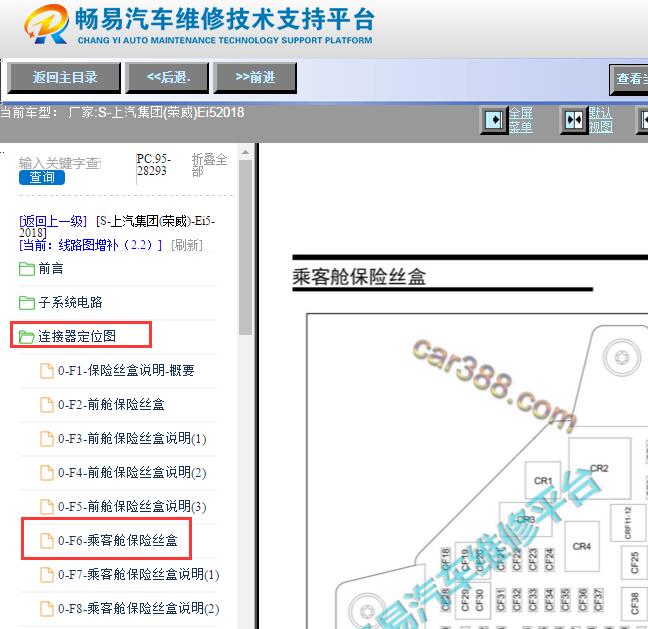Image resolution: width=648 pixels, height=629 pixels.
Task: Click the page icon beside 0-F1-保险丝盒说明-概要
Action: coord(46,371)
